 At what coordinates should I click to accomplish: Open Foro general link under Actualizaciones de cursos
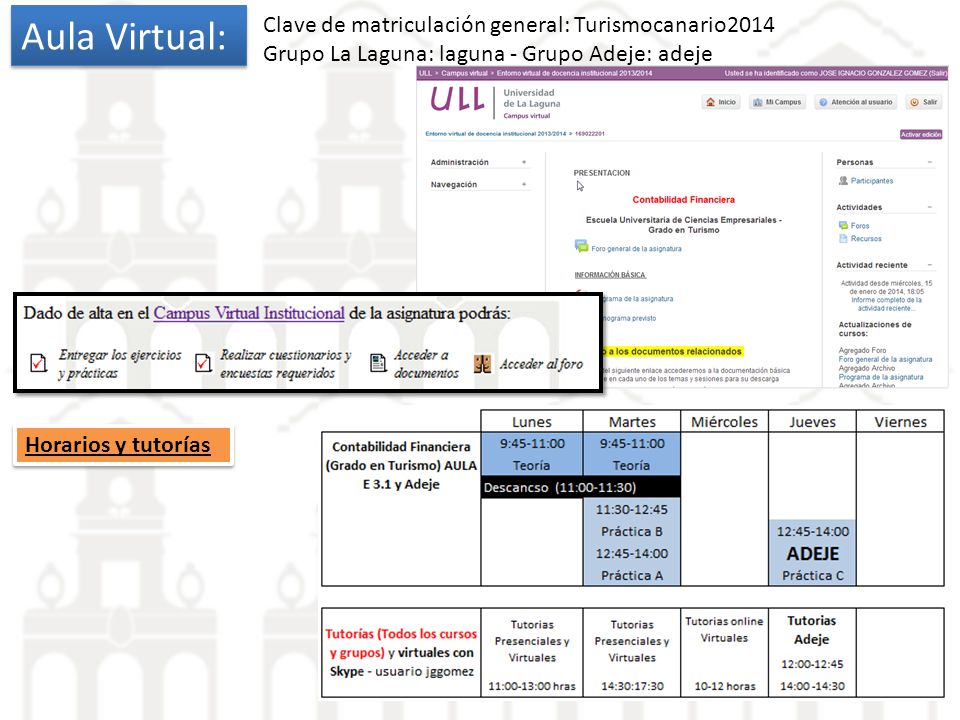[x=885, y=359]
